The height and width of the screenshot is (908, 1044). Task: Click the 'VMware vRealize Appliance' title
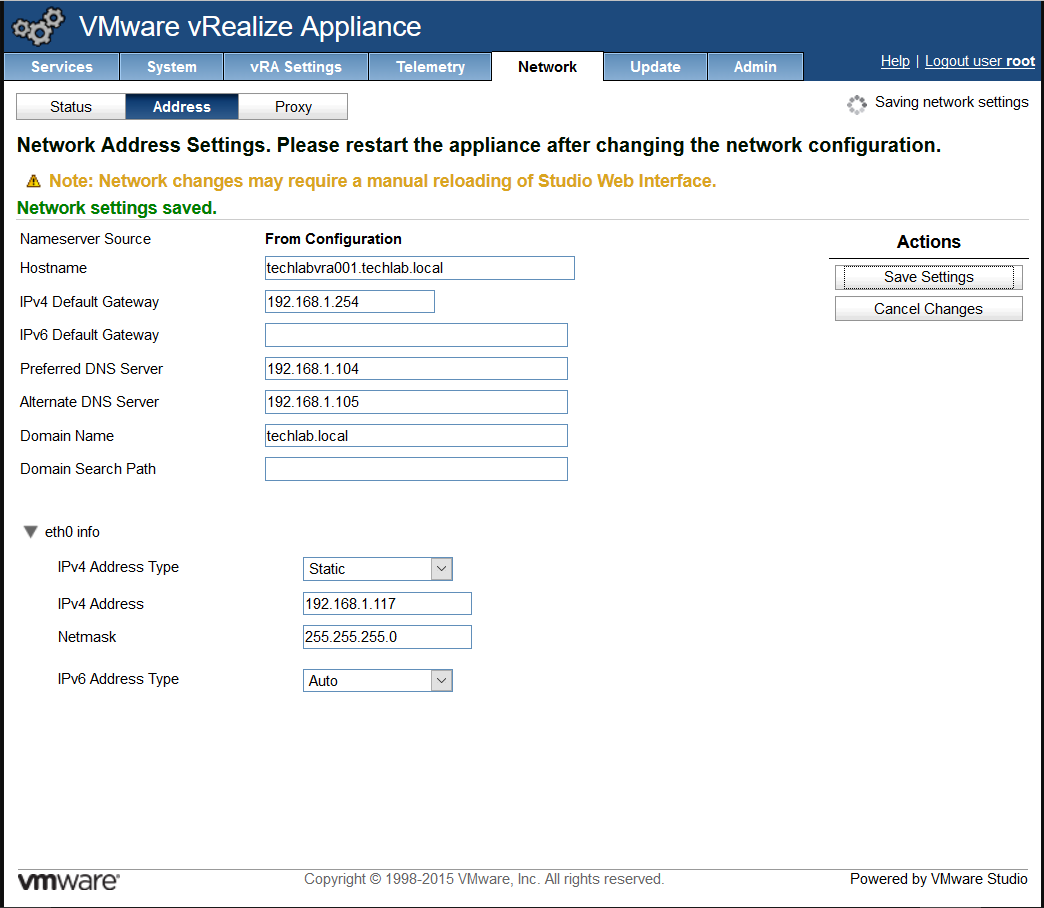click(x=250, y=27)
